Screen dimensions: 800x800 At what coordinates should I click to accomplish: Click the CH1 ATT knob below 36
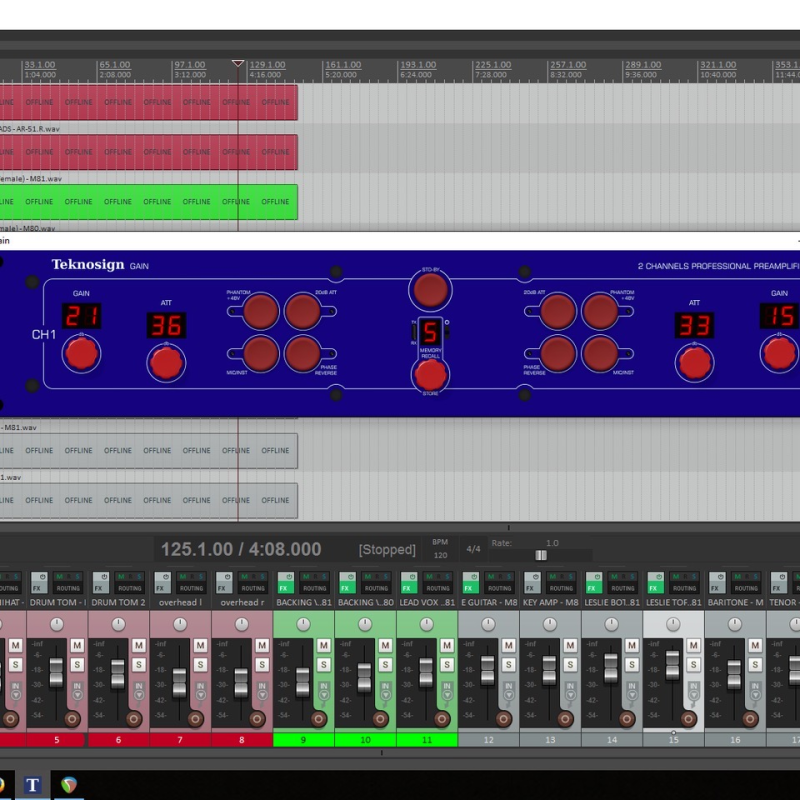(x=166, y=362)
